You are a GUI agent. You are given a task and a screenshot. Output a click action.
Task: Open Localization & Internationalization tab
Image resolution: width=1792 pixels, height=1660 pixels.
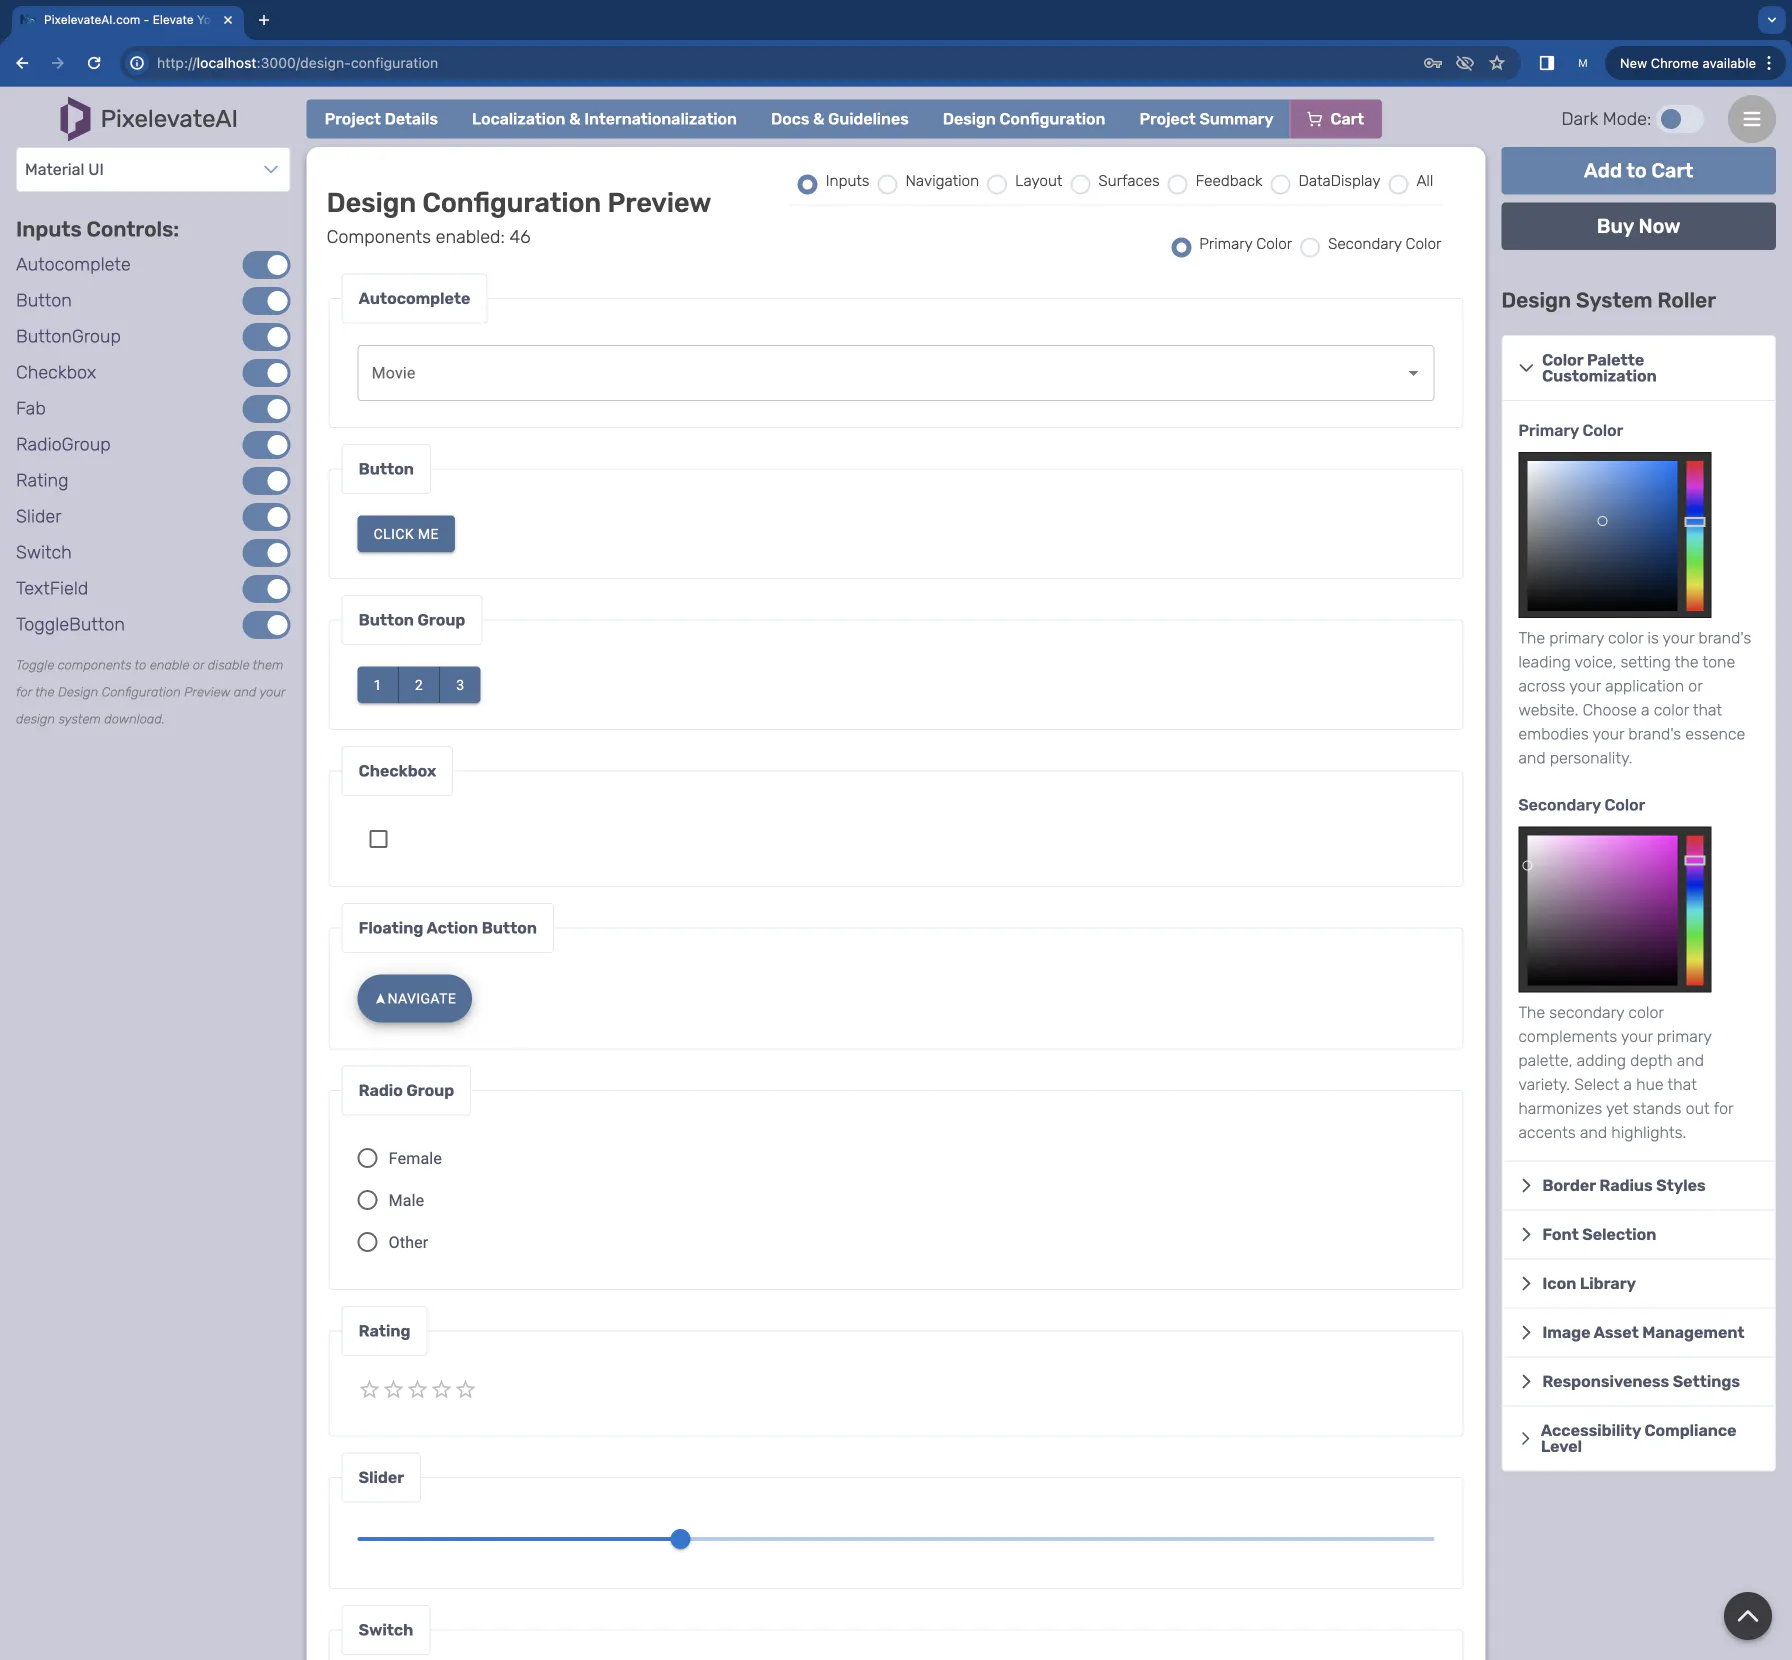(604, 119)
